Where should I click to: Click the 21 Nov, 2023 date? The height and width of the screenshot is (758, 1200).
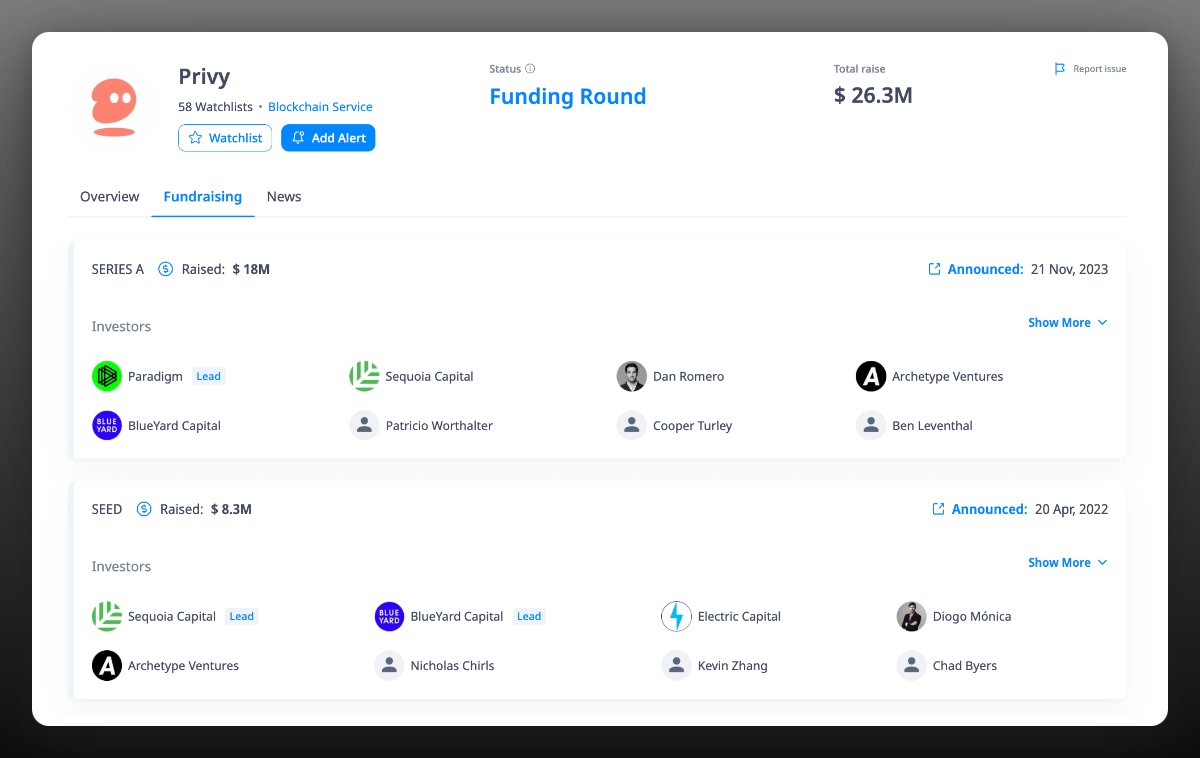tap(1069, 269)
